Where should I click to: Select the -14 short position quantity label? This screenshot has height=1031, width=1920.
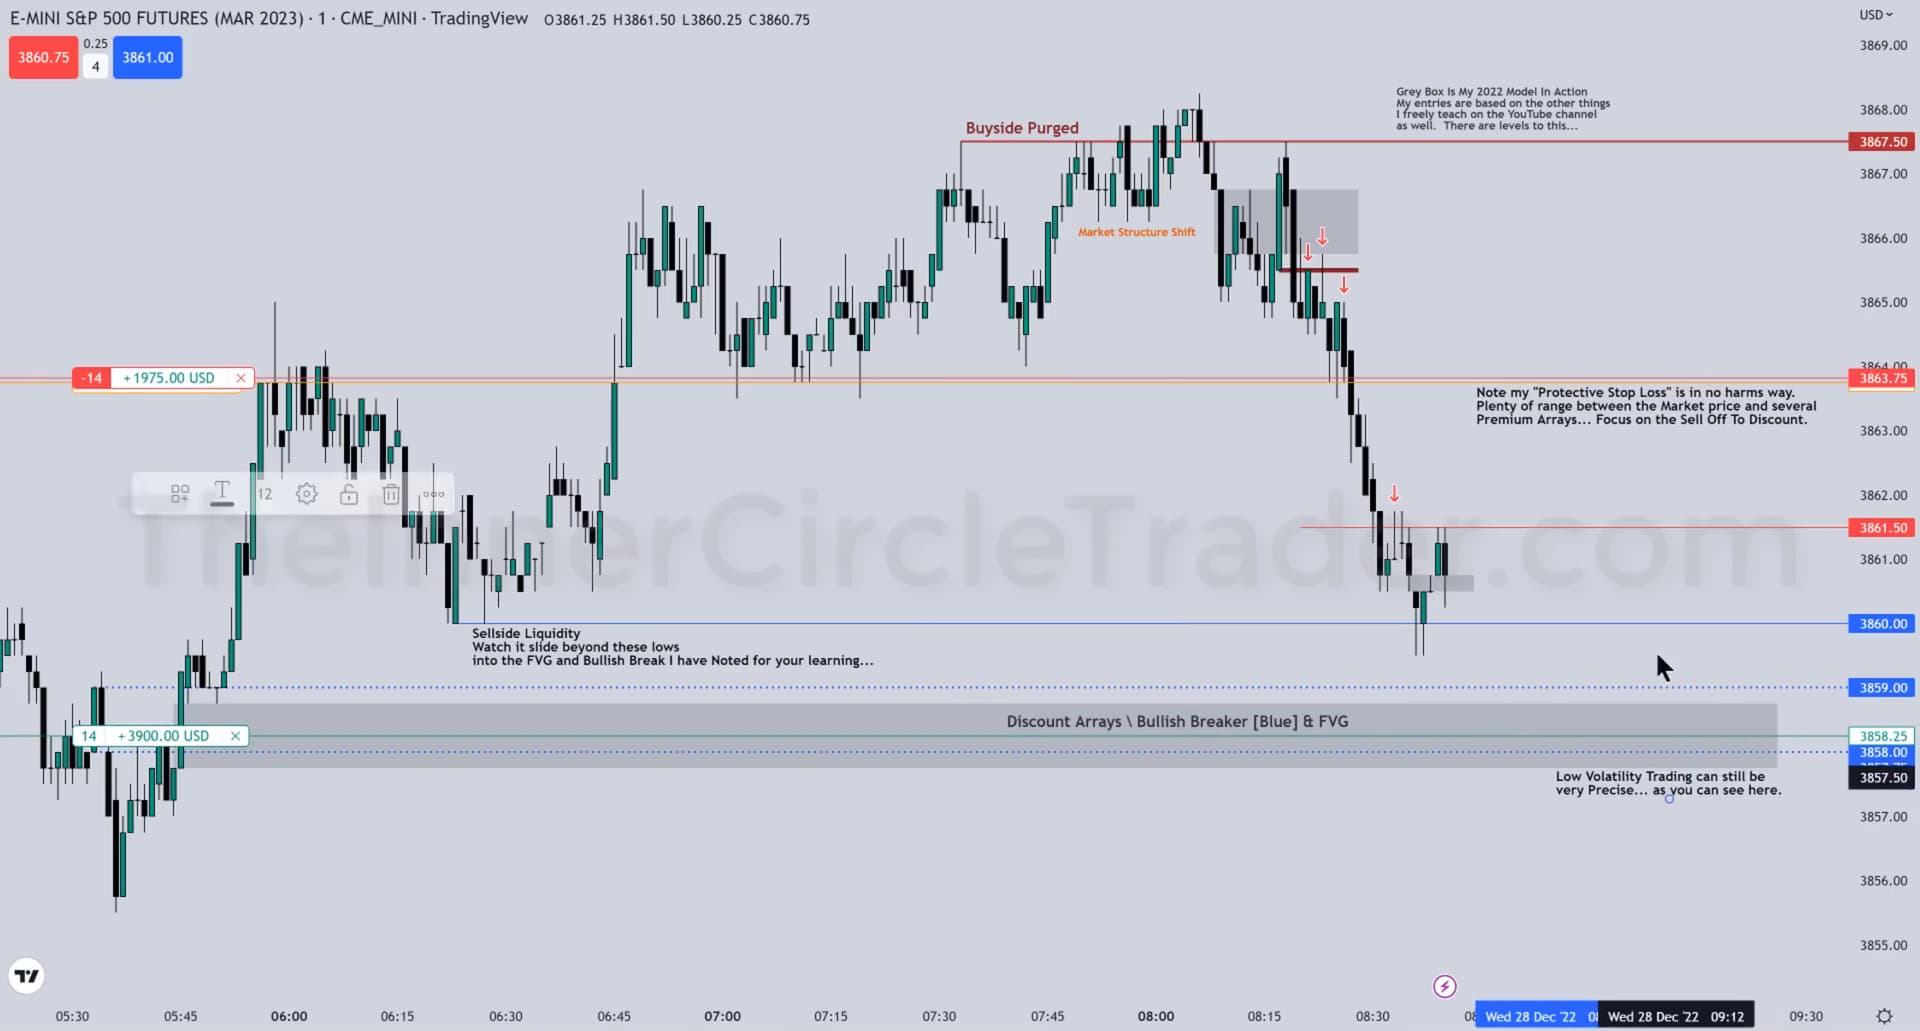[x=92, y=378]
